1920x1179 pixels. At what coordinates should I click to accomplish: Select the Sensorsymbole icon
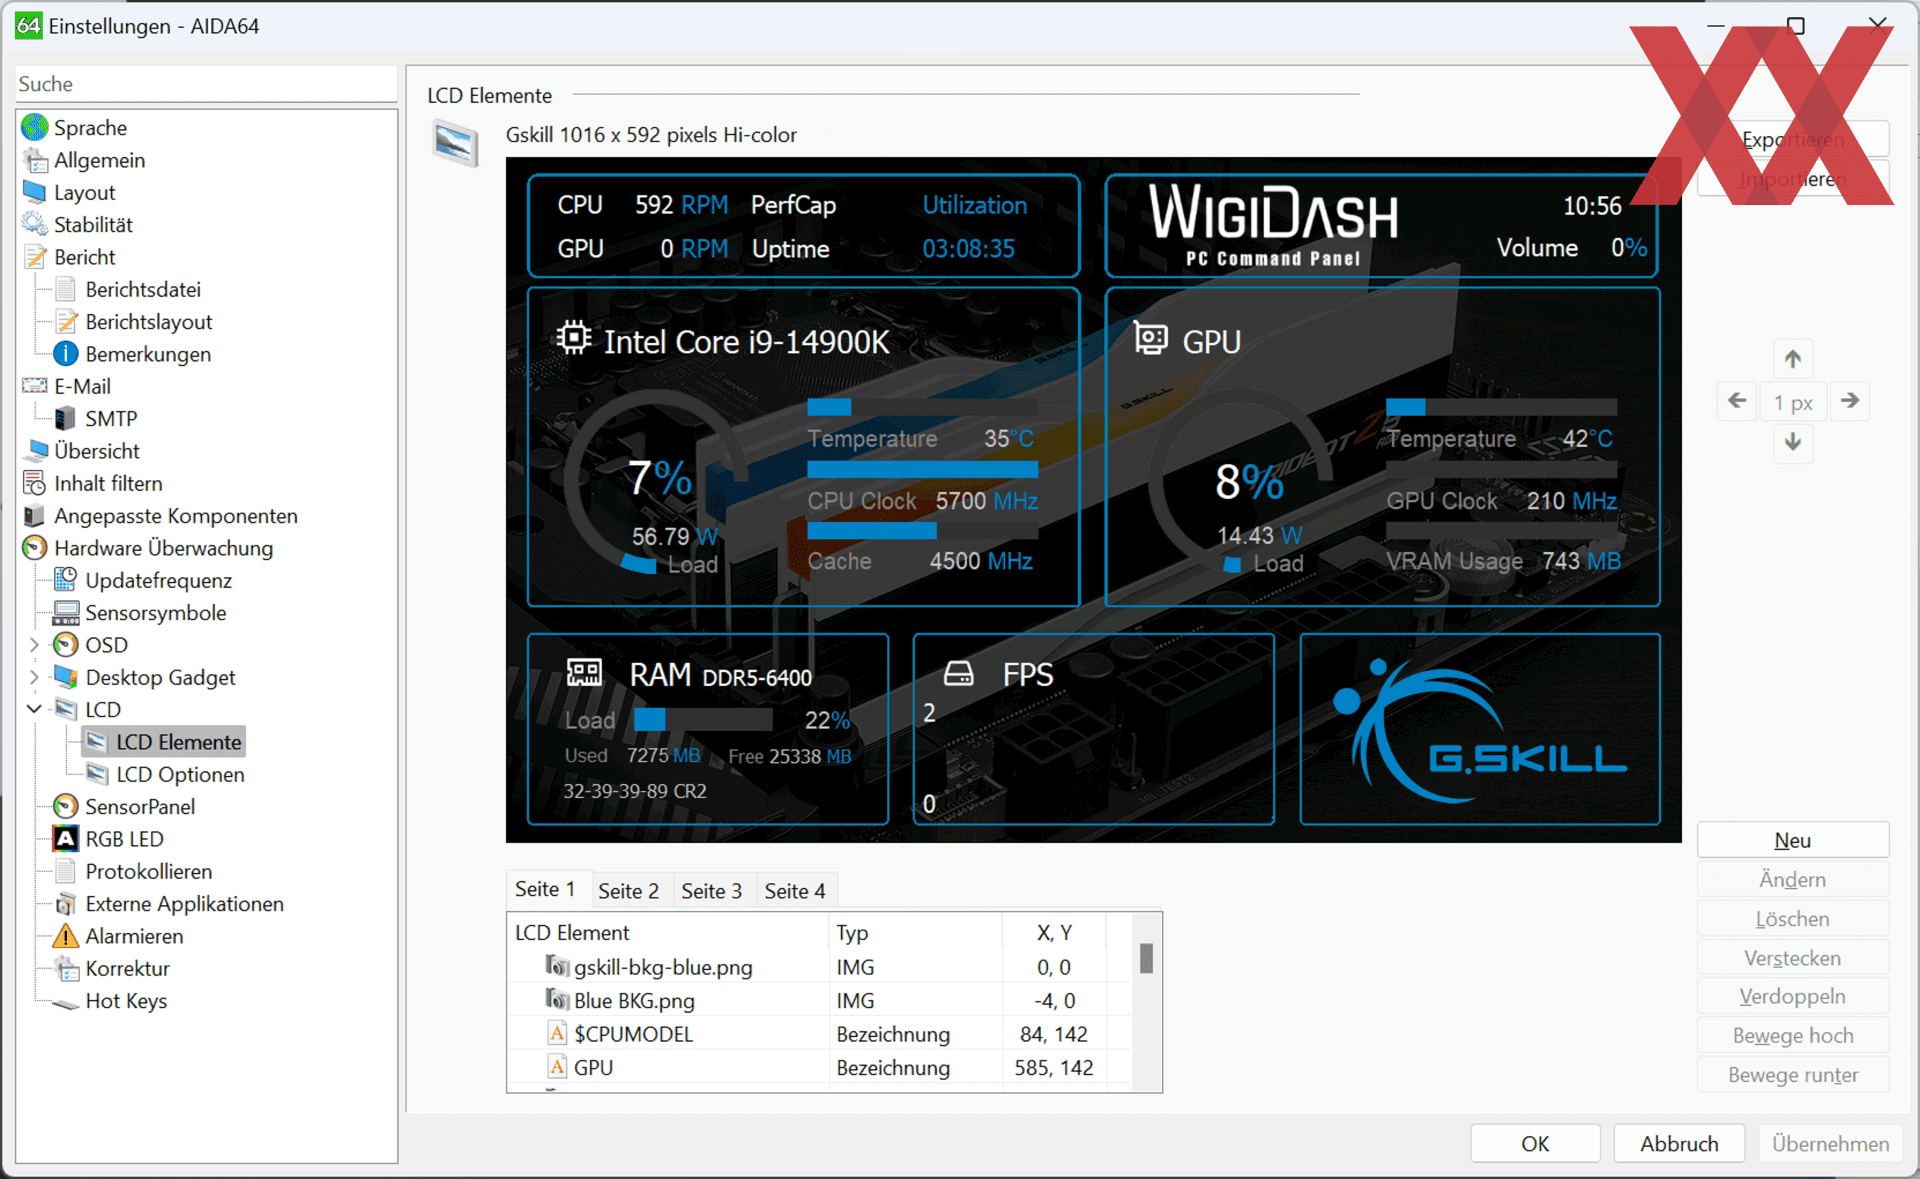(66, 612)
